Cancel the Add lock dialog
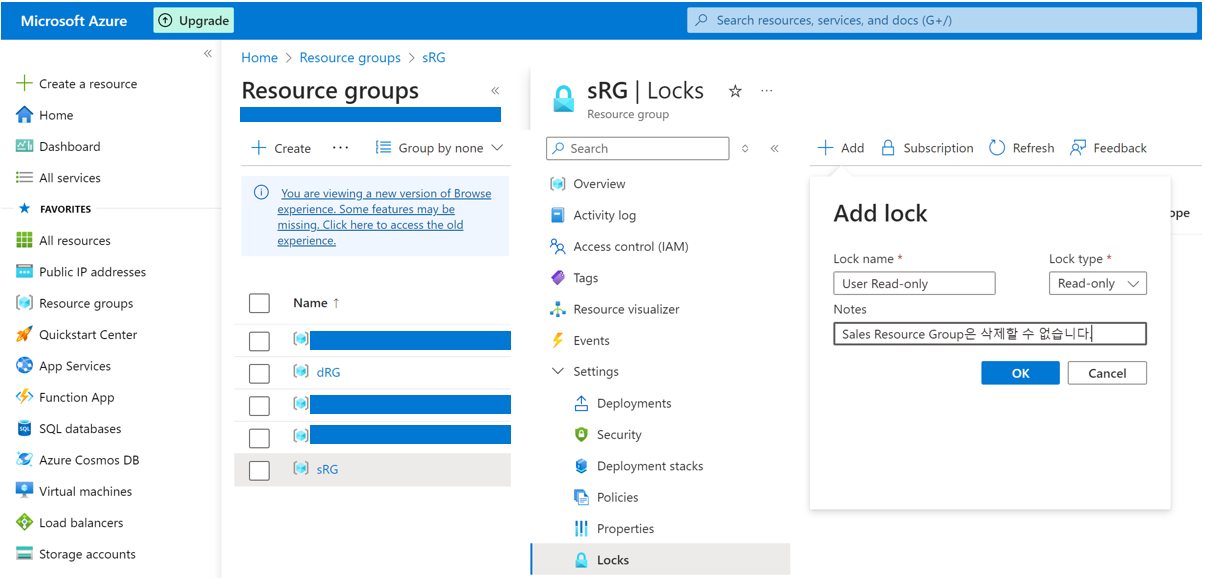The height and width of the screenshot is (578, 1205). click(x=1107, y=373)
